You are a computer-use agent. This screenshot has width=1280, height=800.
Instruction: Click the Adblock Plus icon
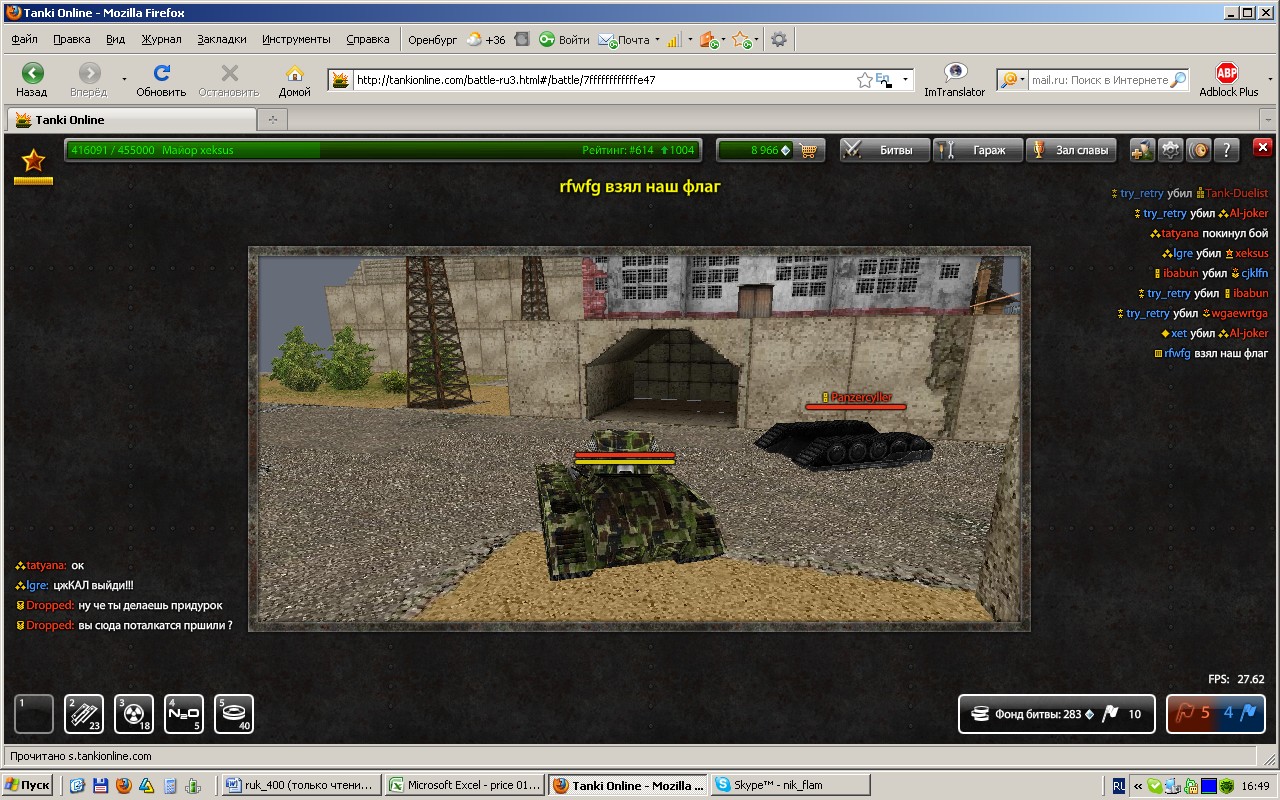[x=1227, y=74]
